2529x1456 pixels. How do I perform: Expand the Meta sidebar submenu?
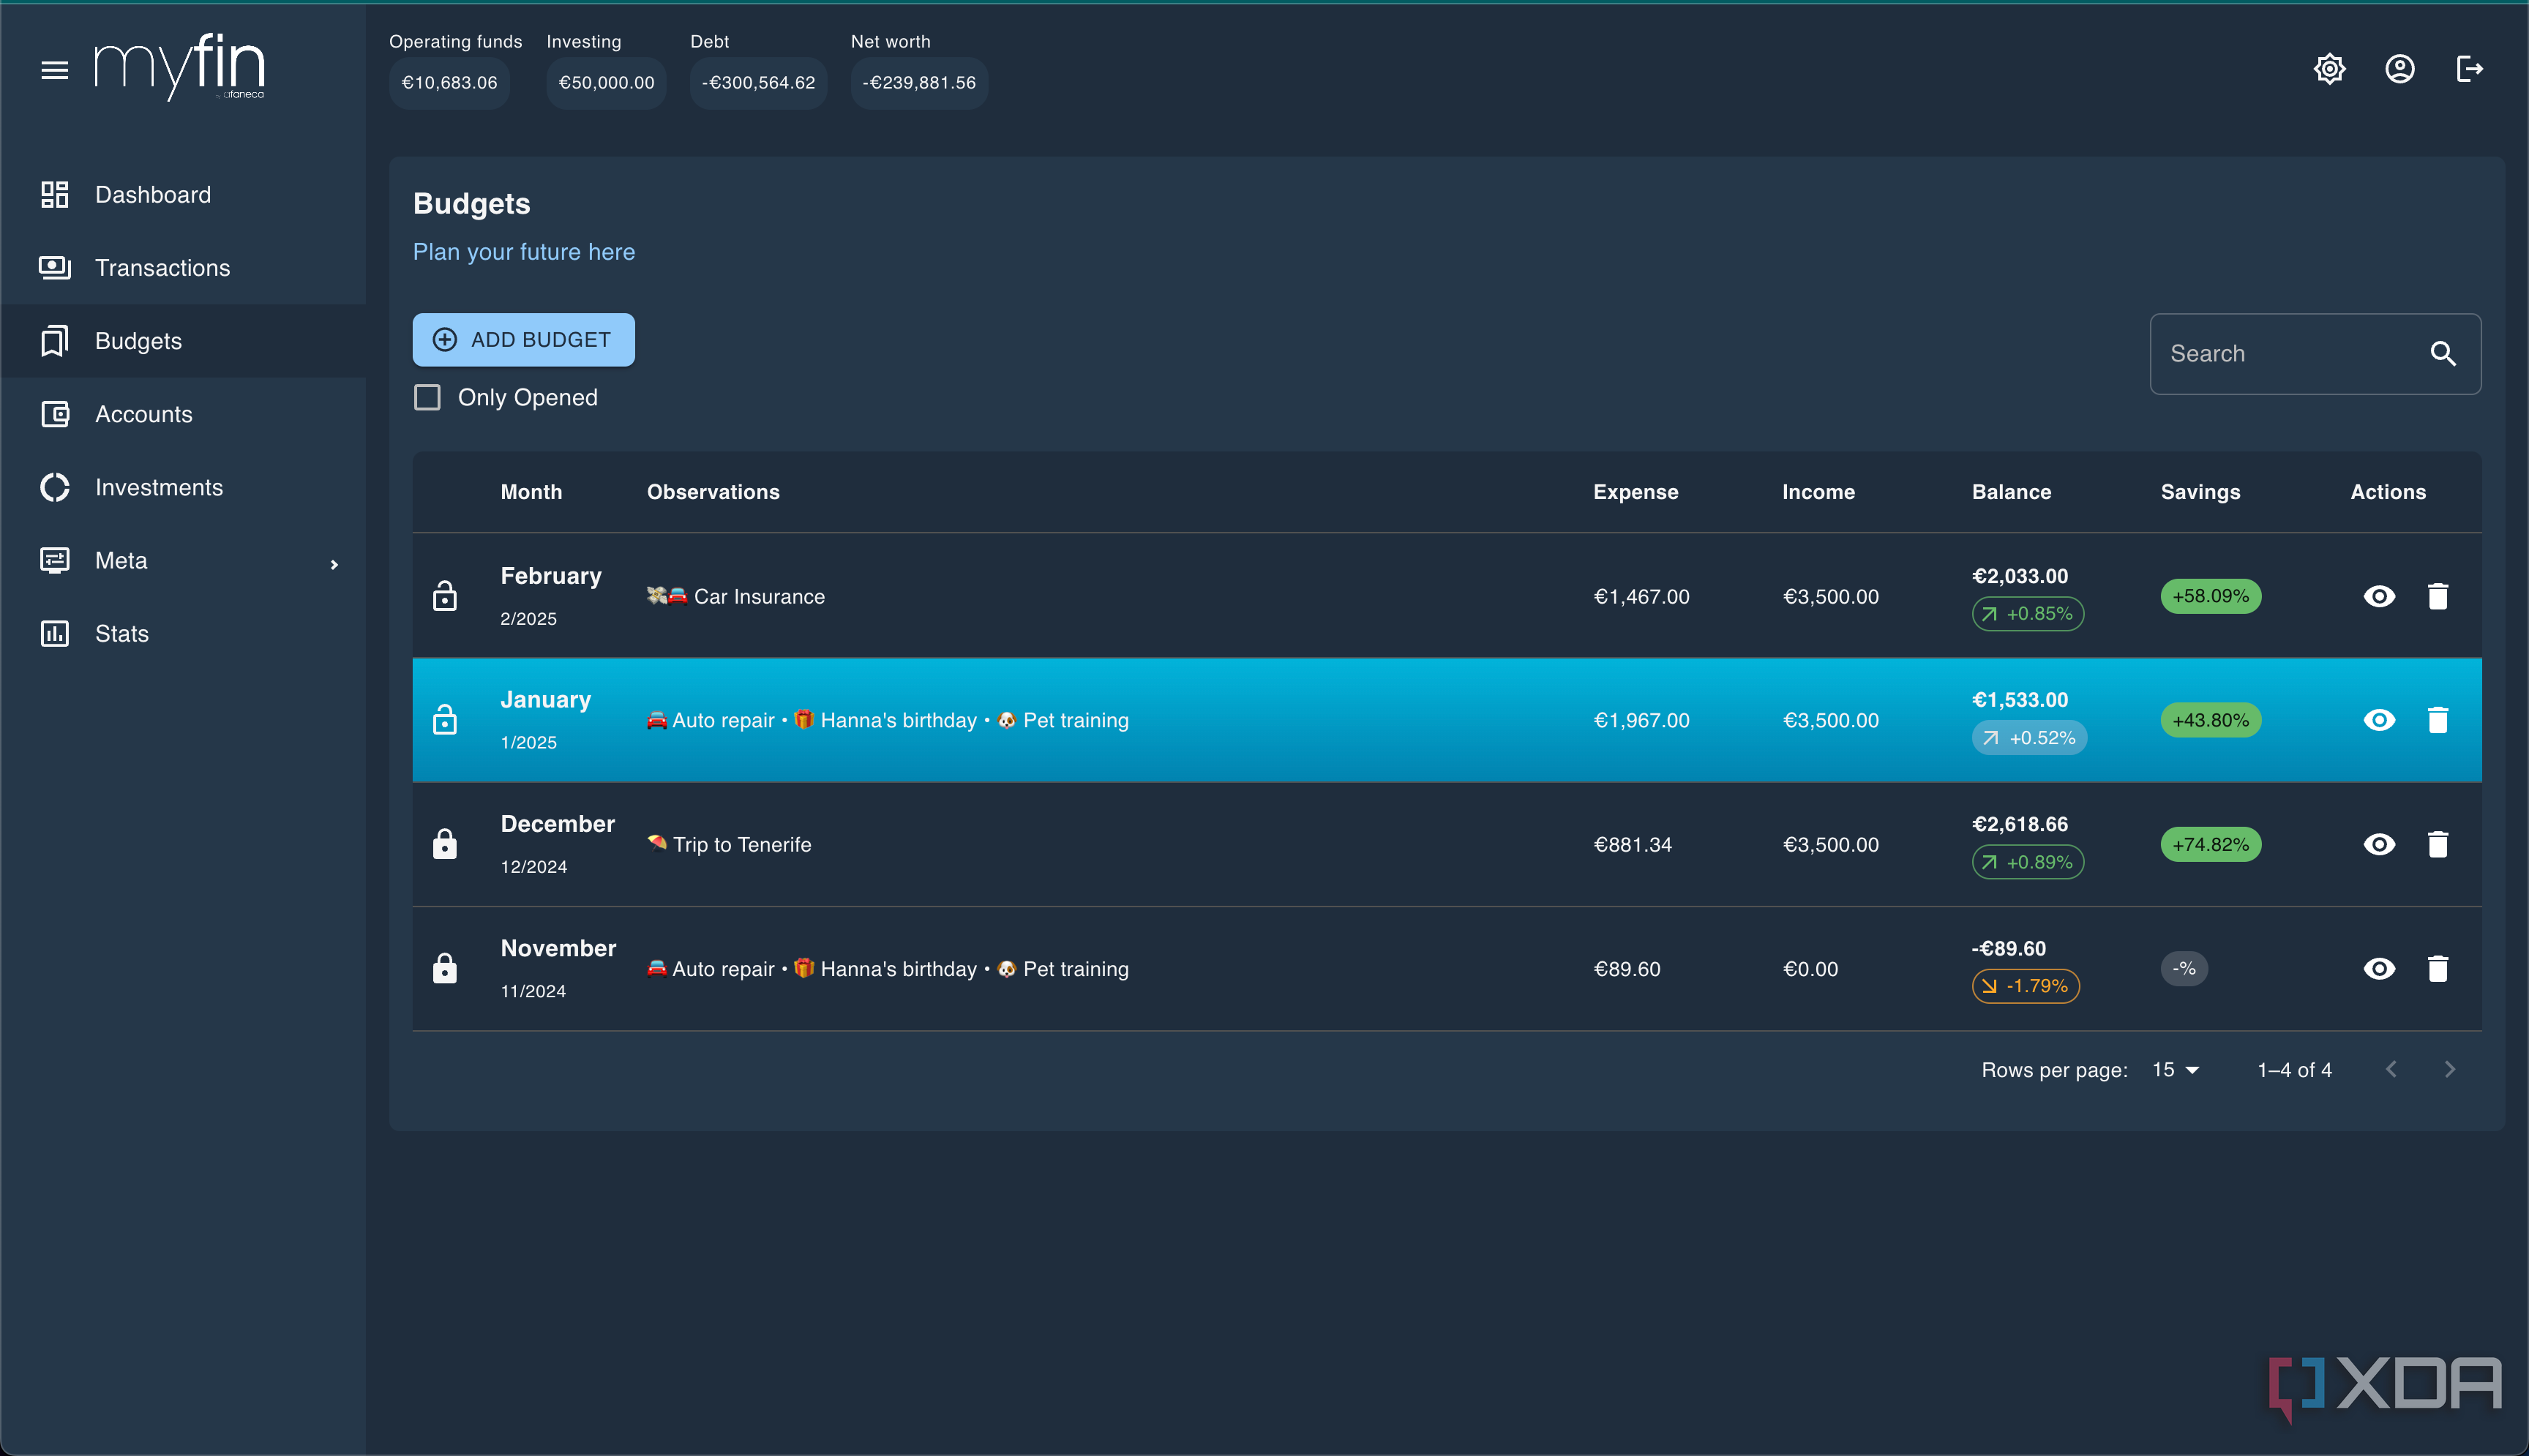pyautogui.click(x=334, y=565)
